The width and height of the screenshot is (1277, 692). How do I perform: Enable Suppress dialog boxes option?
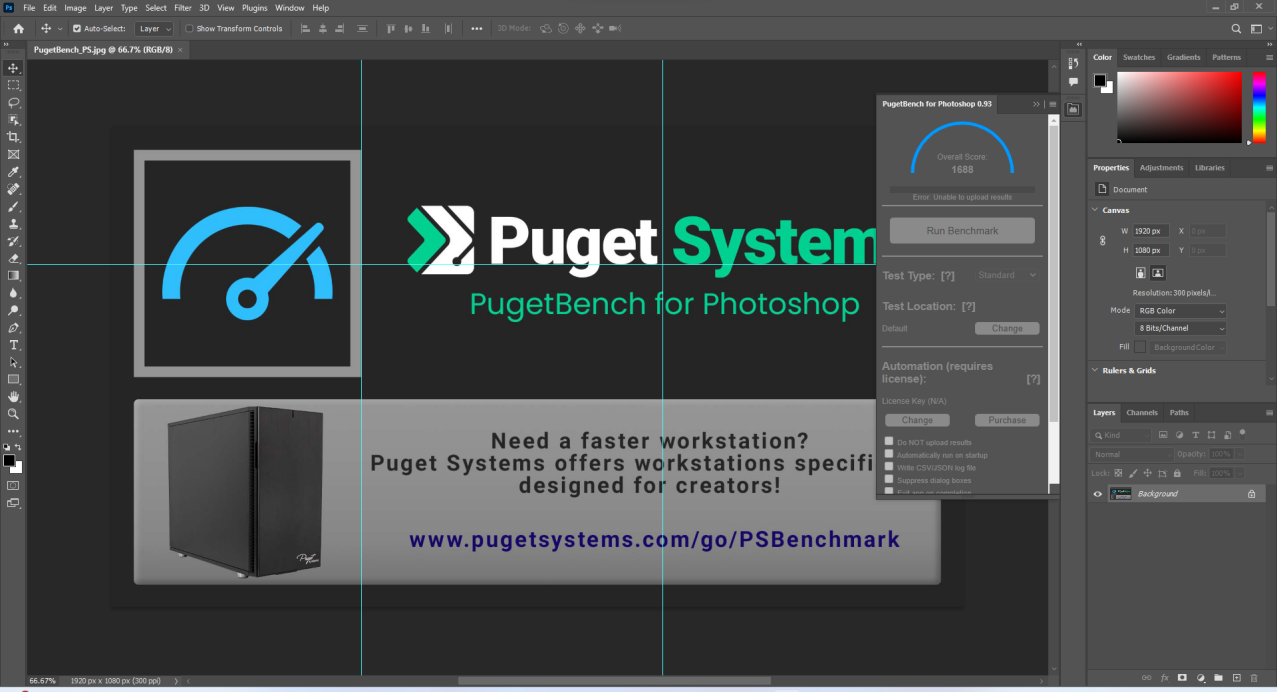coord(889,480)
